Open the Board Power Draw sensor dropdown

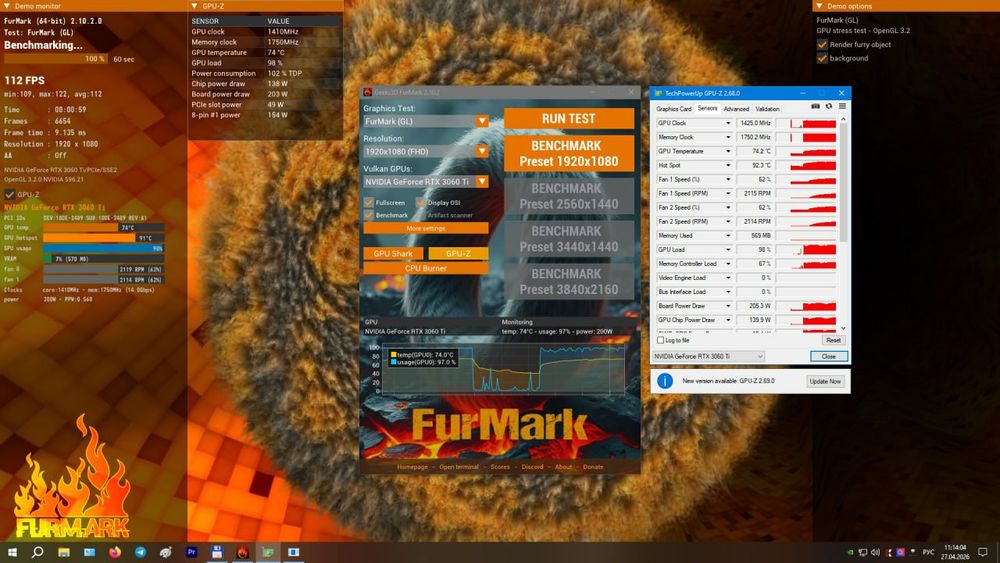tap(728, 305)
